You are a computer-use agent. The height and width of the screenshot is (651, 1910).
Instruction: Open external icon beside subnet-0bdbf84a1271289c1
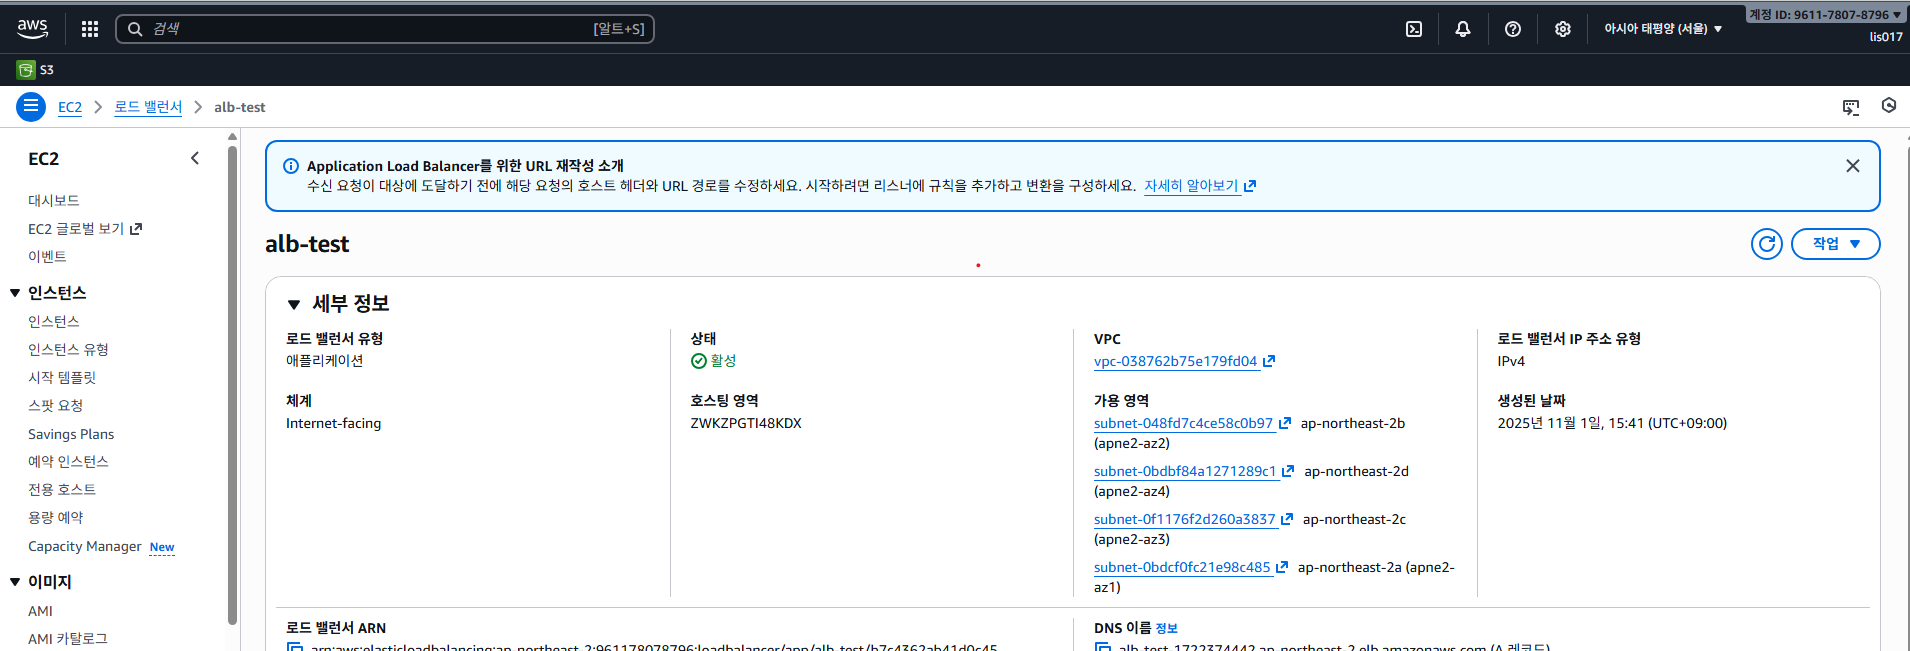(1288, 471)
